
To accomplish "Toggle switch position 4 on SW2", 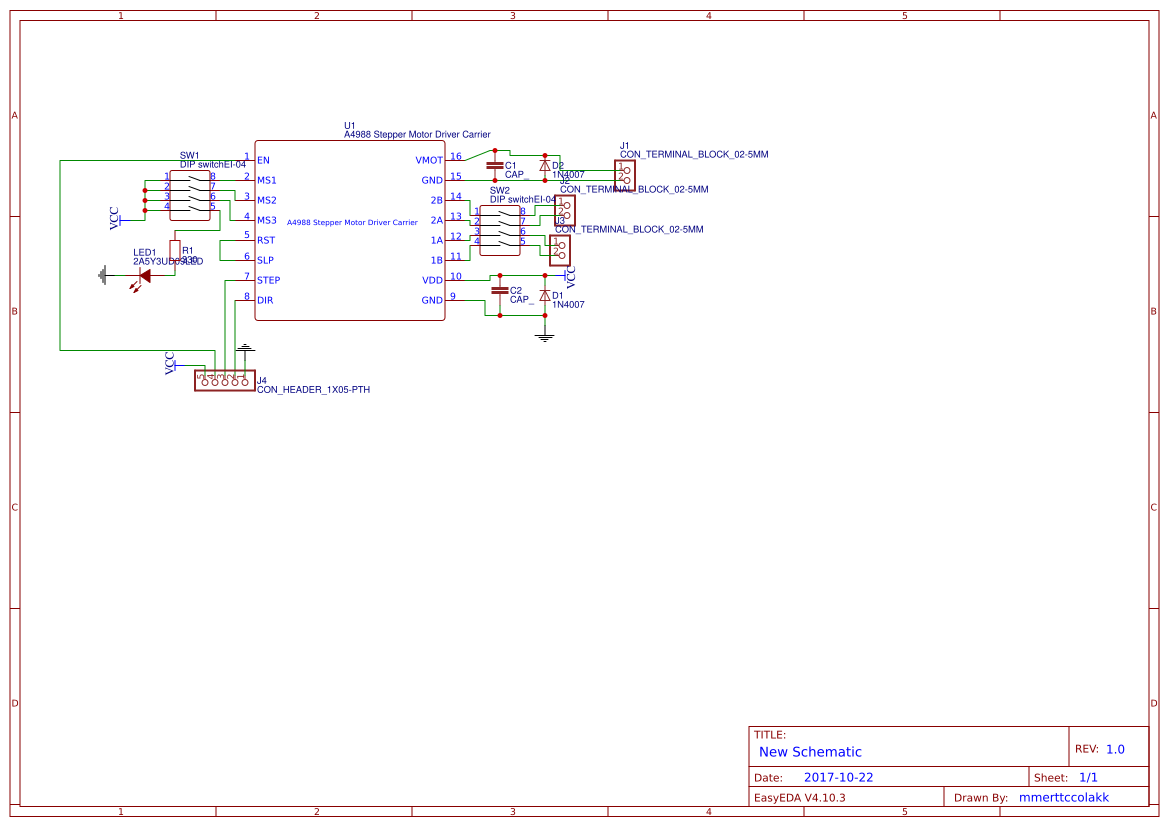I will coord(503,243).
